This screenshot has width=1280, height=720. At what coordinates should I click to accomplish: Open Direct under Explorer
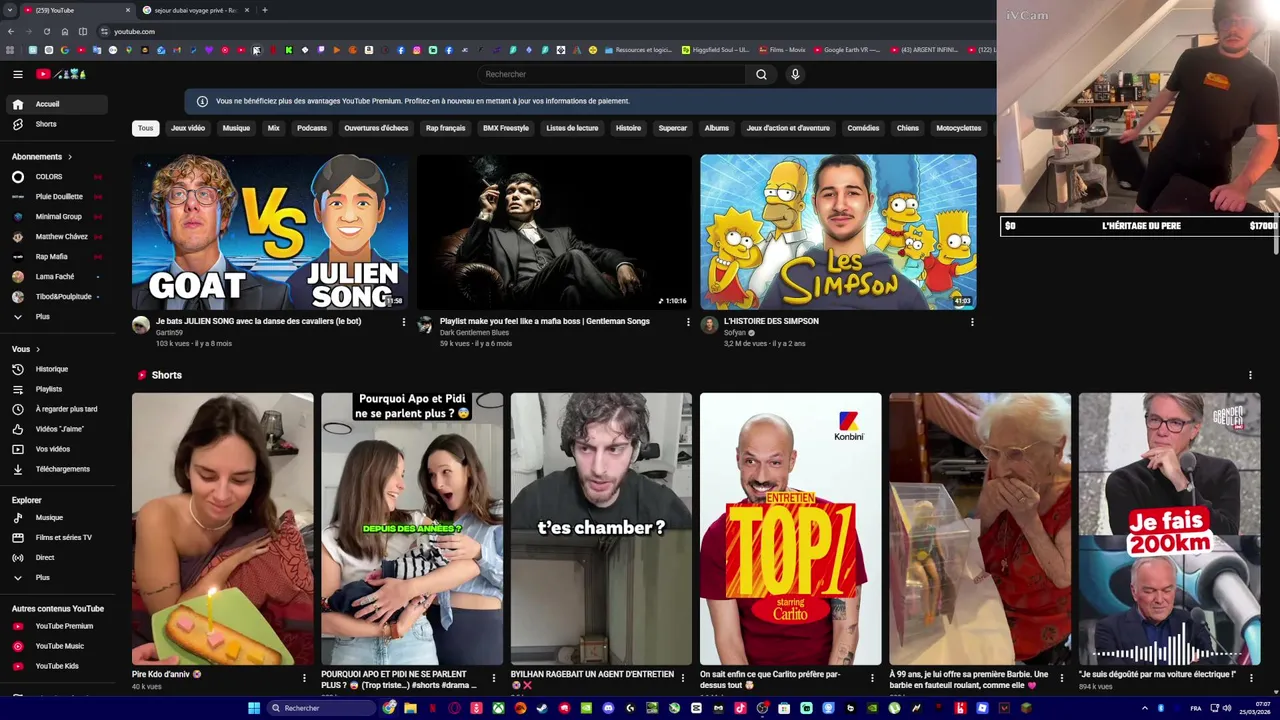[58, 558]
